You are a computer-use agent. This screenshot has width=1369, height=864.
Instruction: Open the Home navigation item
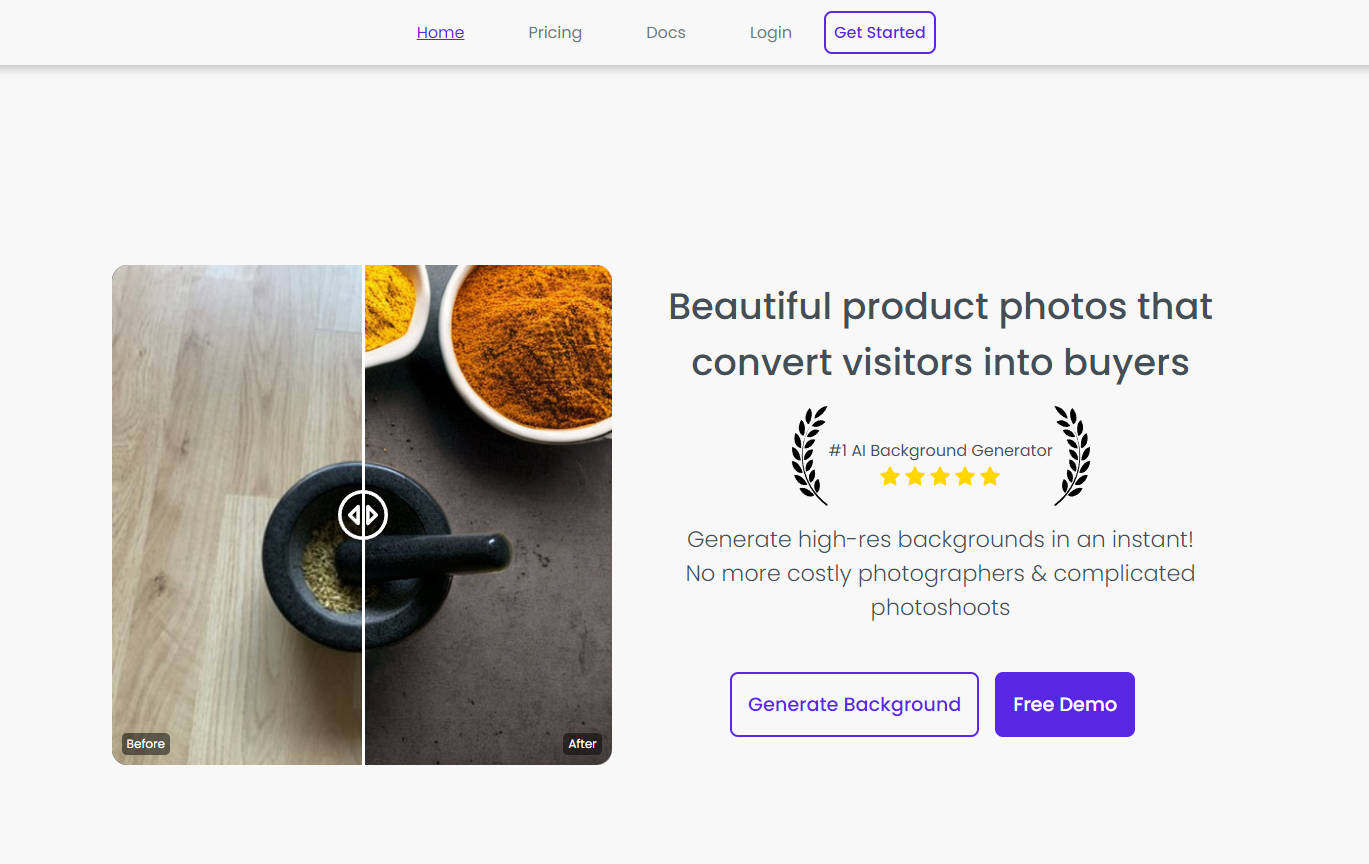pyautogui.click(x=440, y=32)
